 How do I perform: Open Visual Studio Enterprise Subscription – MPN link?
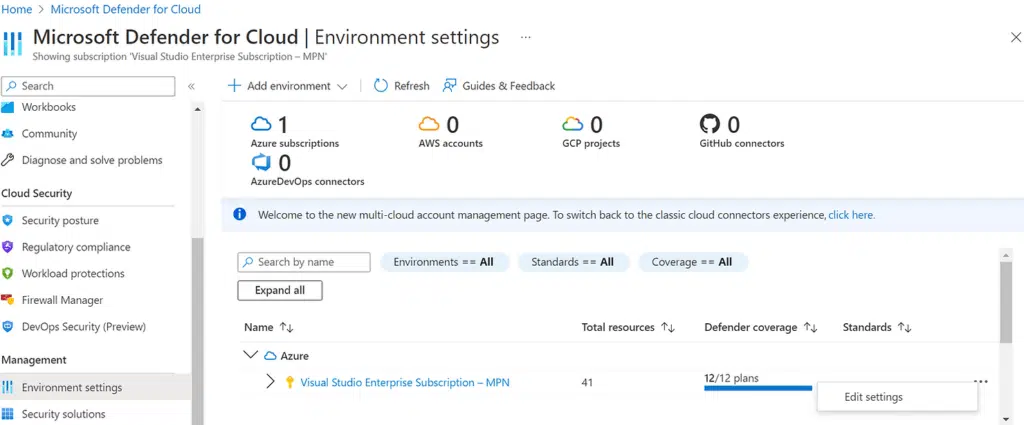click(405, 383)
